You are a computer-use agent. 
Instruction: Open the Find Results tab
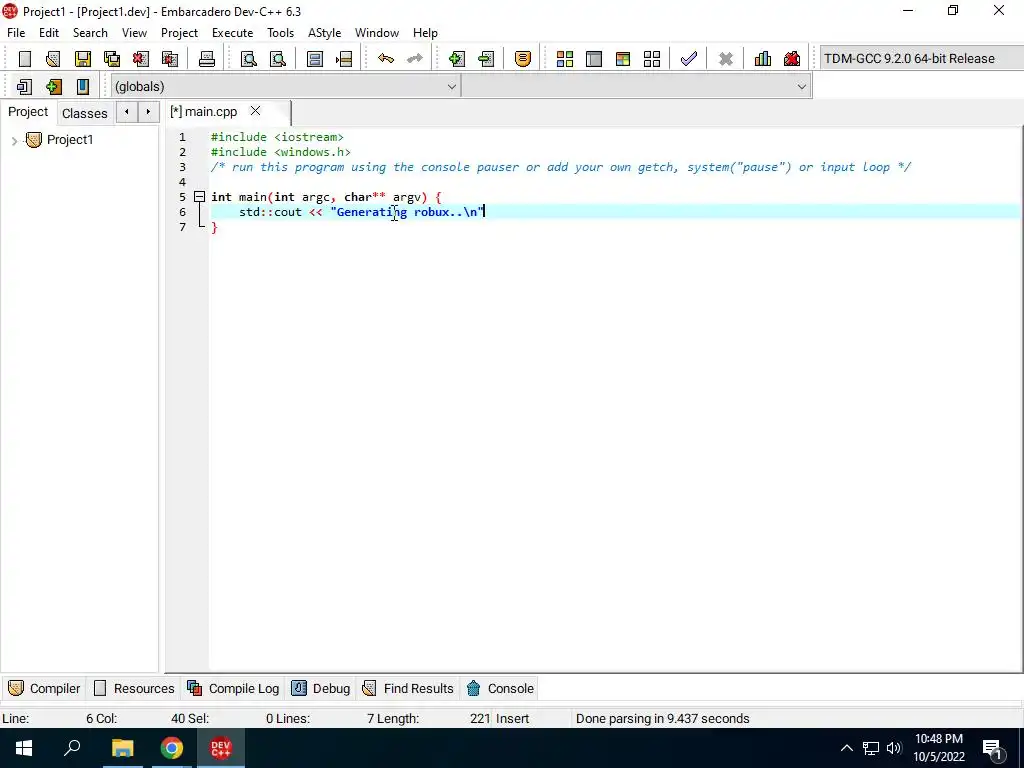[408, 688]
